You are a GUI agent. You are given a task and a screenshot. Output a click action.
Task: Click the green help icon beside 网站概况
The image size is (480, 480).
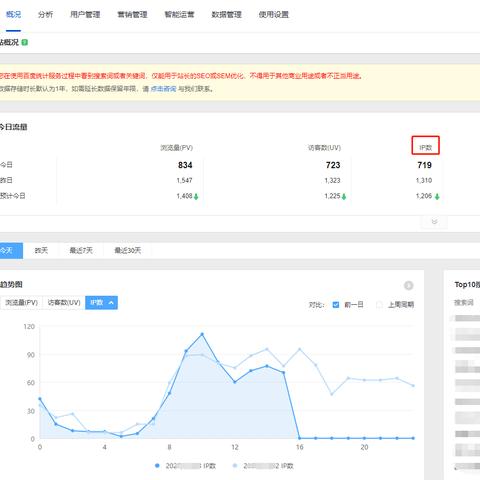tap(25, 42)
